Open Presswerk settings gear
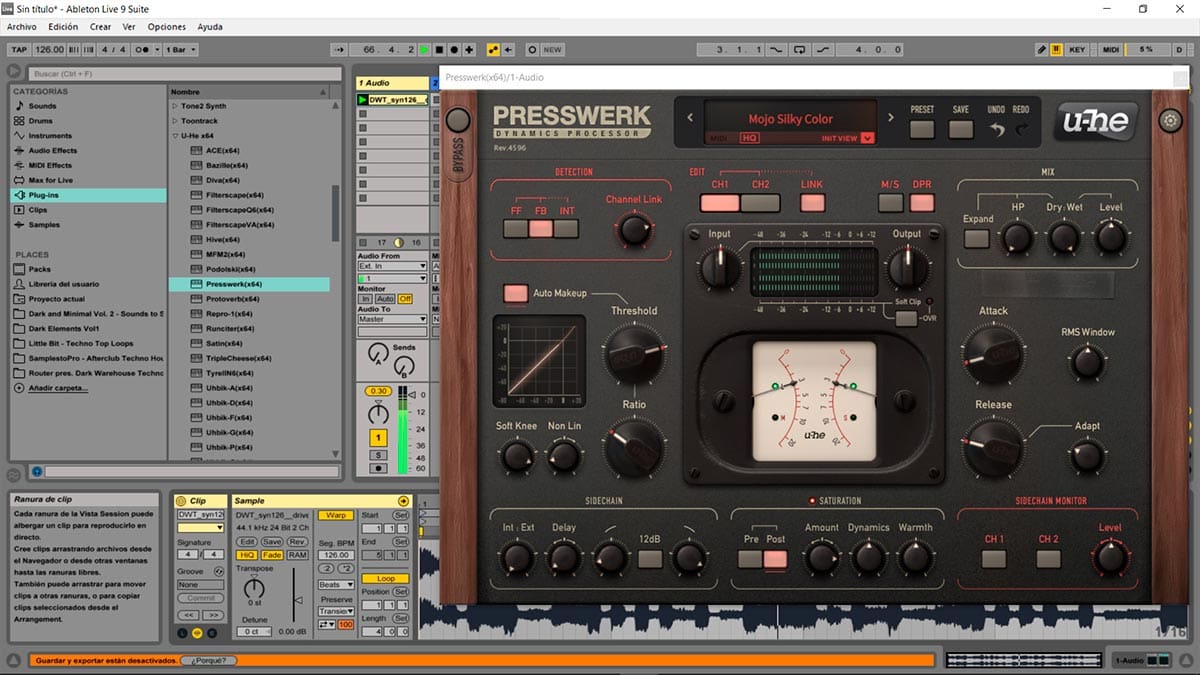 click(x=1170, y=121)
